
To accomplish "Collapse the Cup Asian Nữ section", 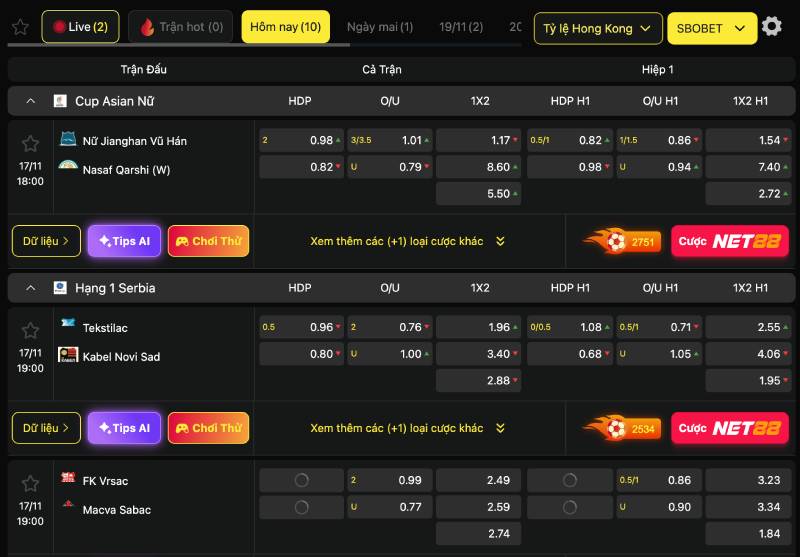I will coord(31,101).
